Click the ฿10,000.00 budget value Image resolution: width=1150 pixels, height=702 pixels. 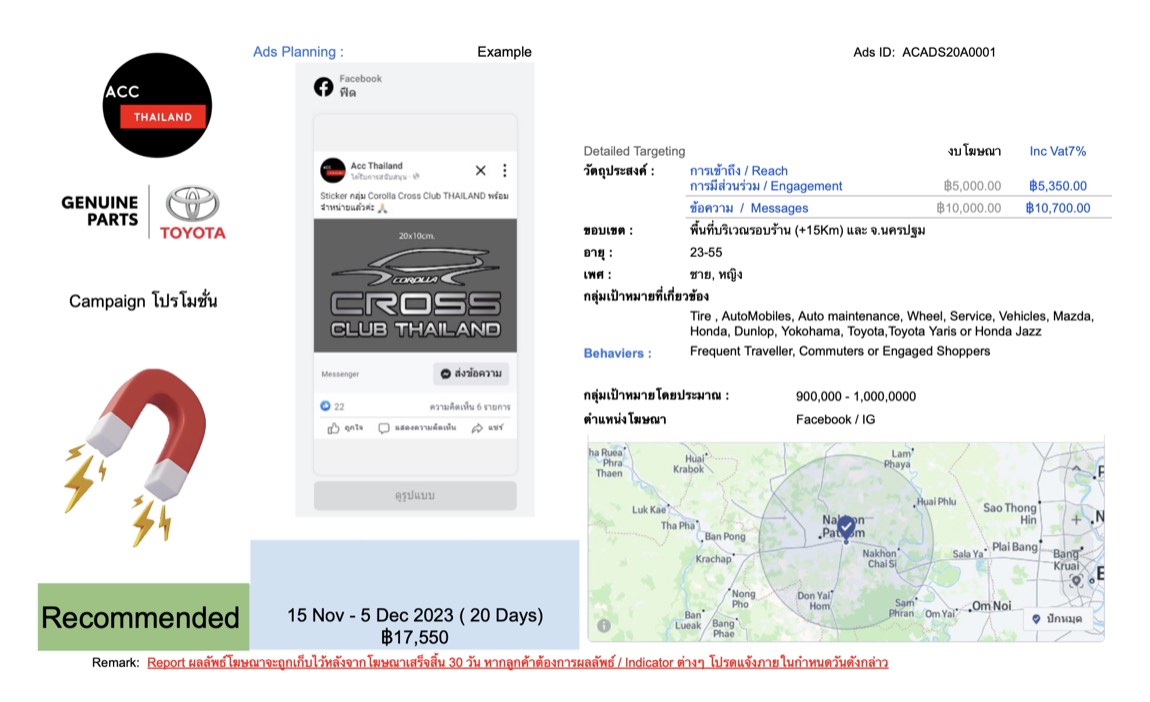[968, 208]
